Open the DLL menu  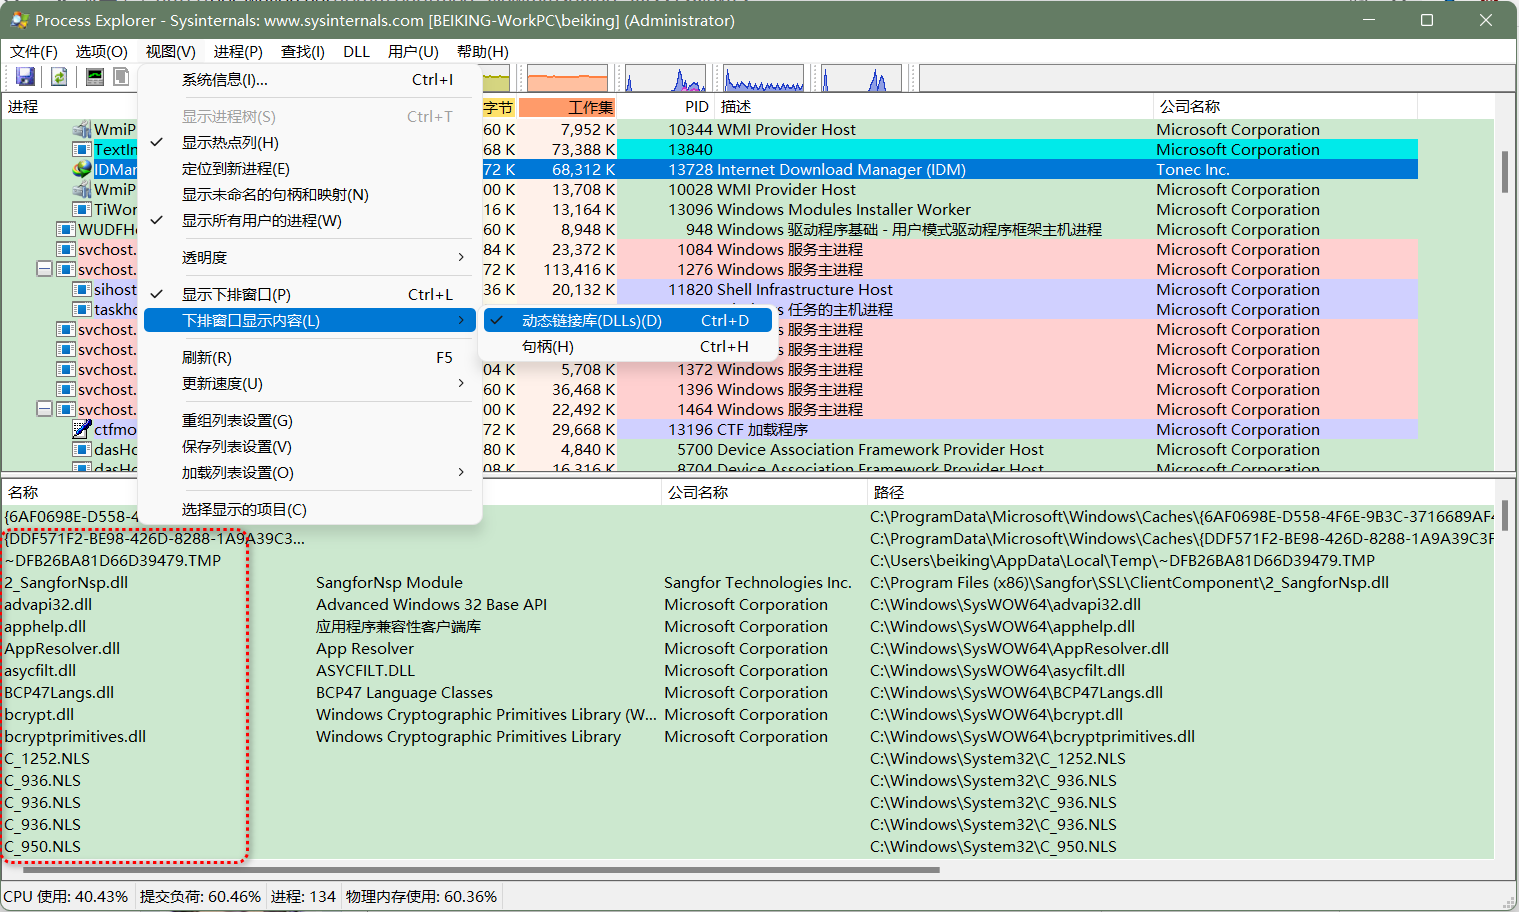pos(356,52)
